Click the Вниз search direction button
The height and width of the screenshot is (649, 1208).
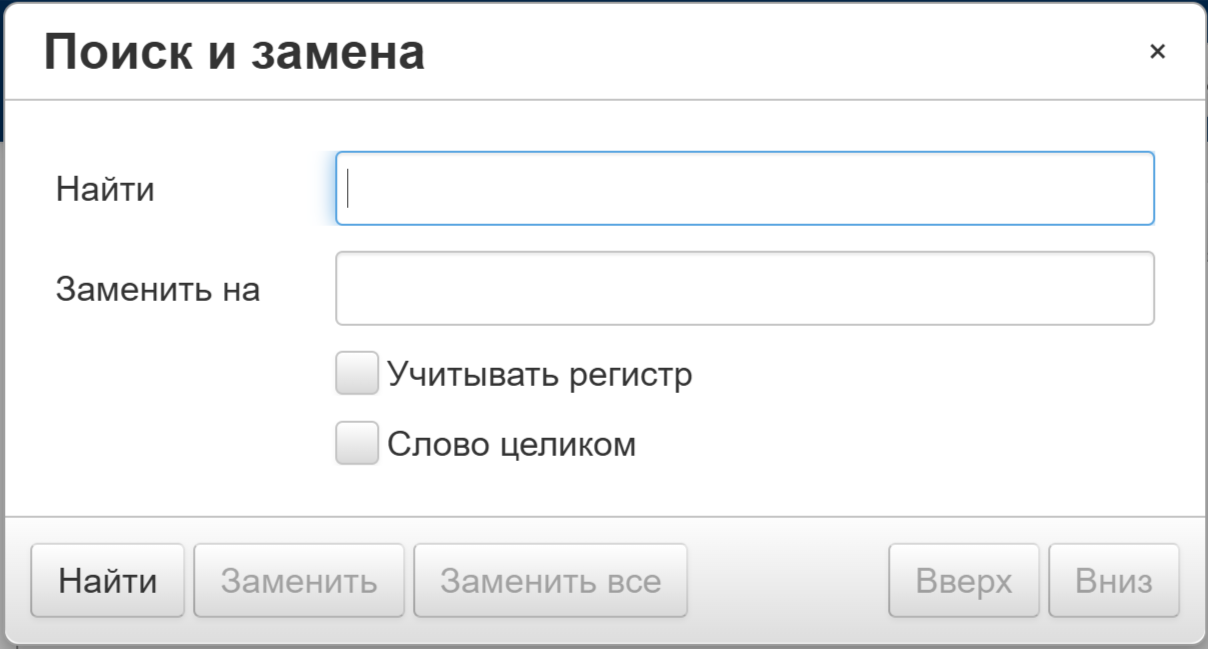coord(1114,581)
